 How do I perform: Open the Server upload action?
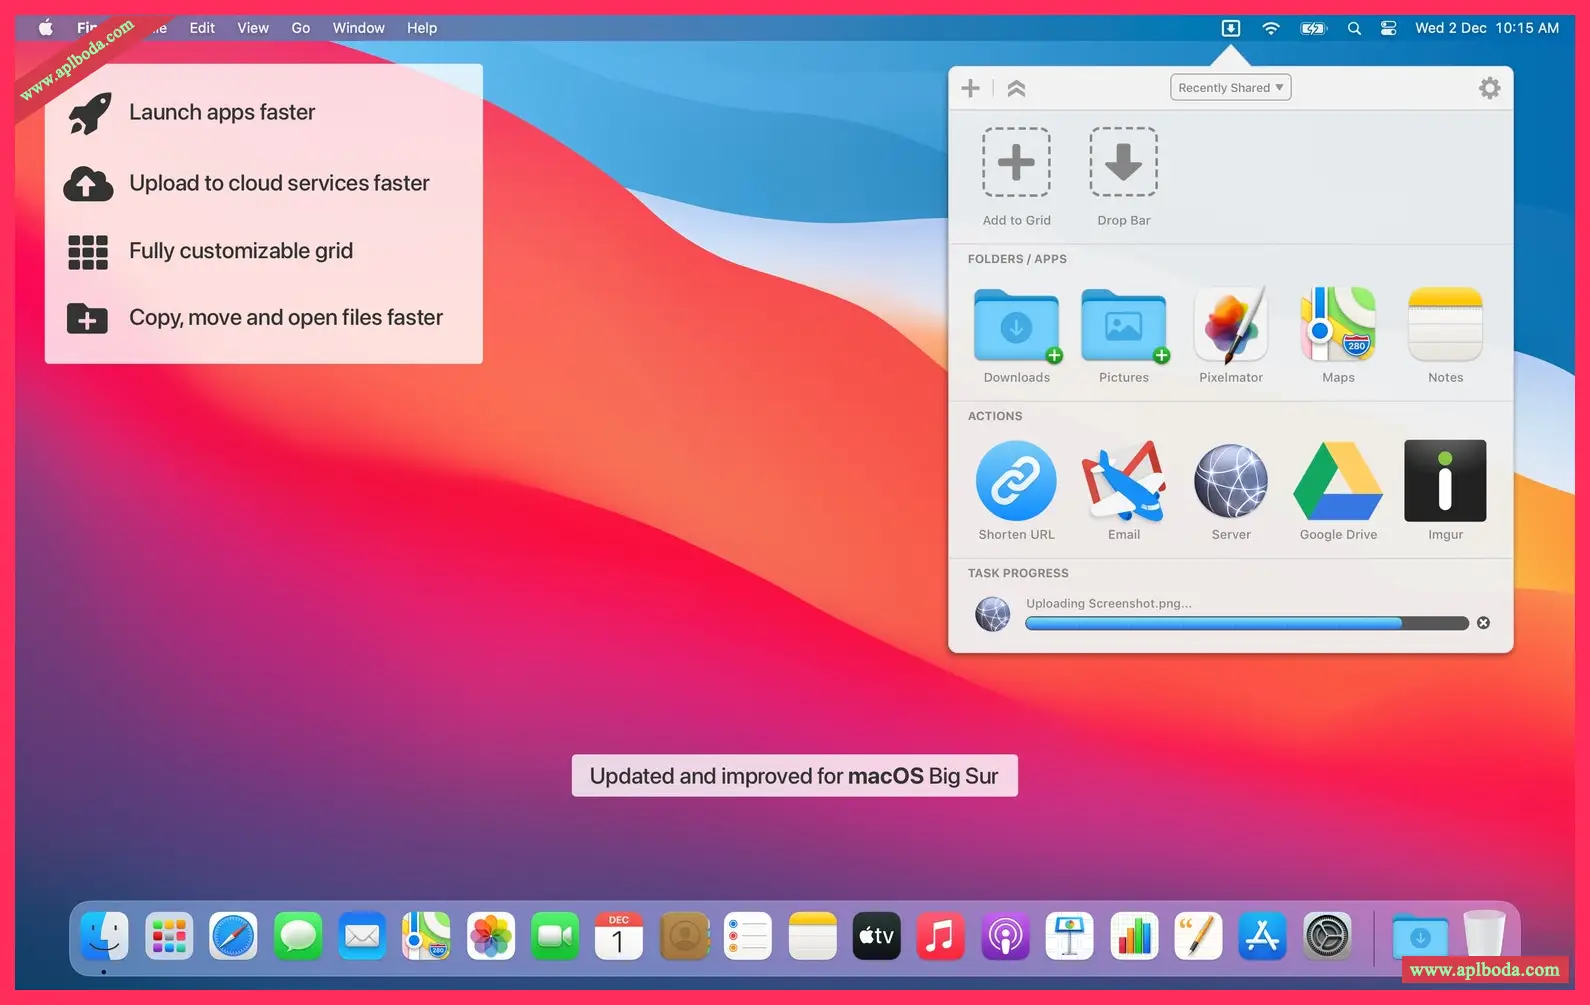pyautogui.click(x=1231, y=481)
